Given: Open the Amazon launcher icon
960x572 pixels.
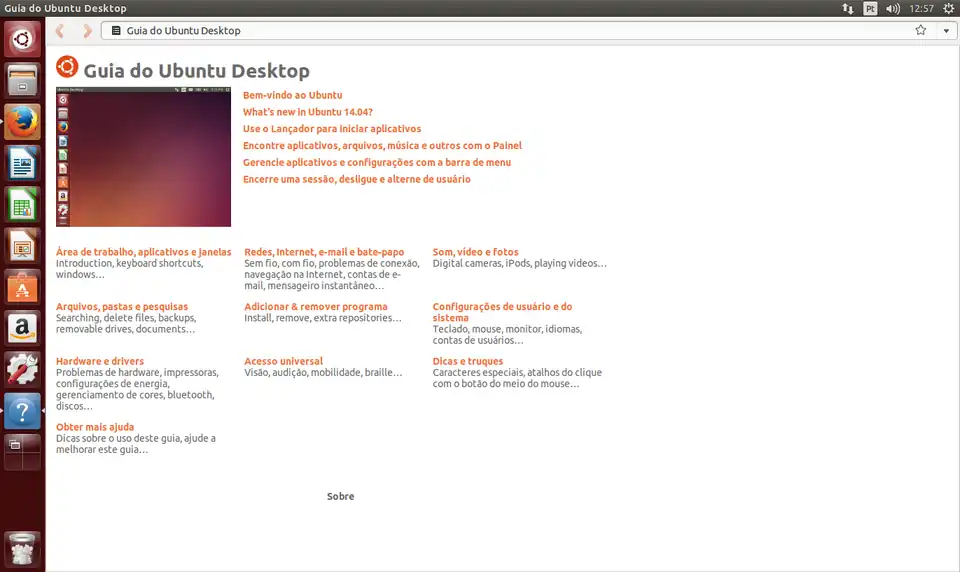Looking at the screenshot, I should tap(22, 329).
